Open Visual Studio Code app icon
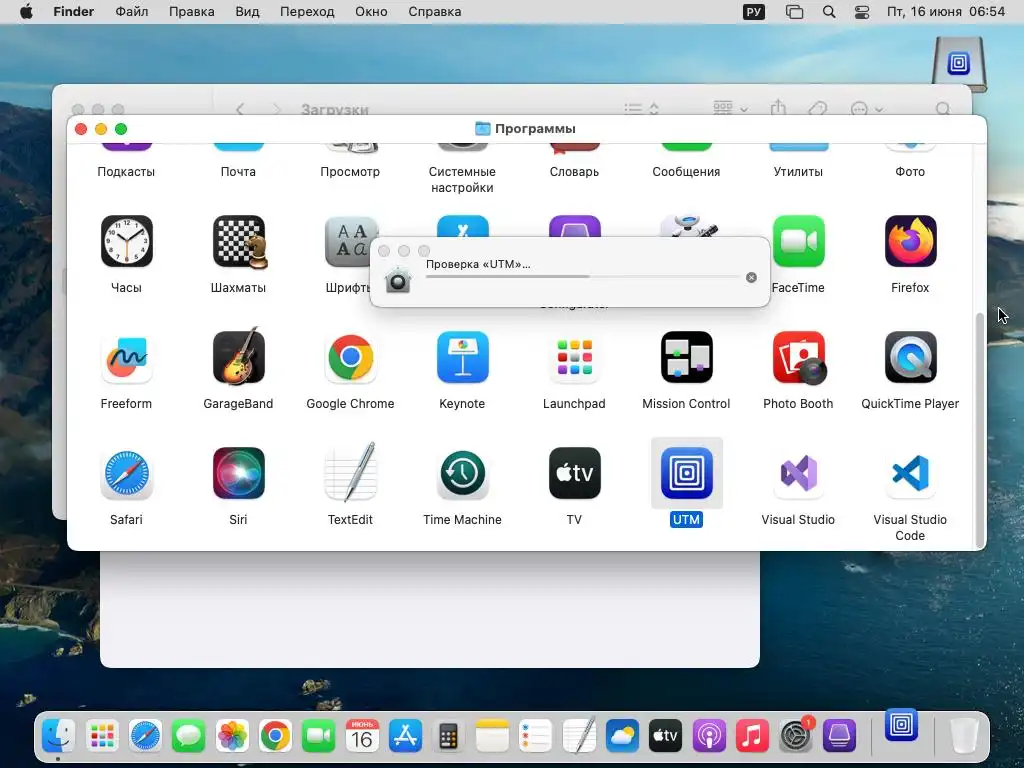The image size is (1024, 768). (x=910, y=473)
